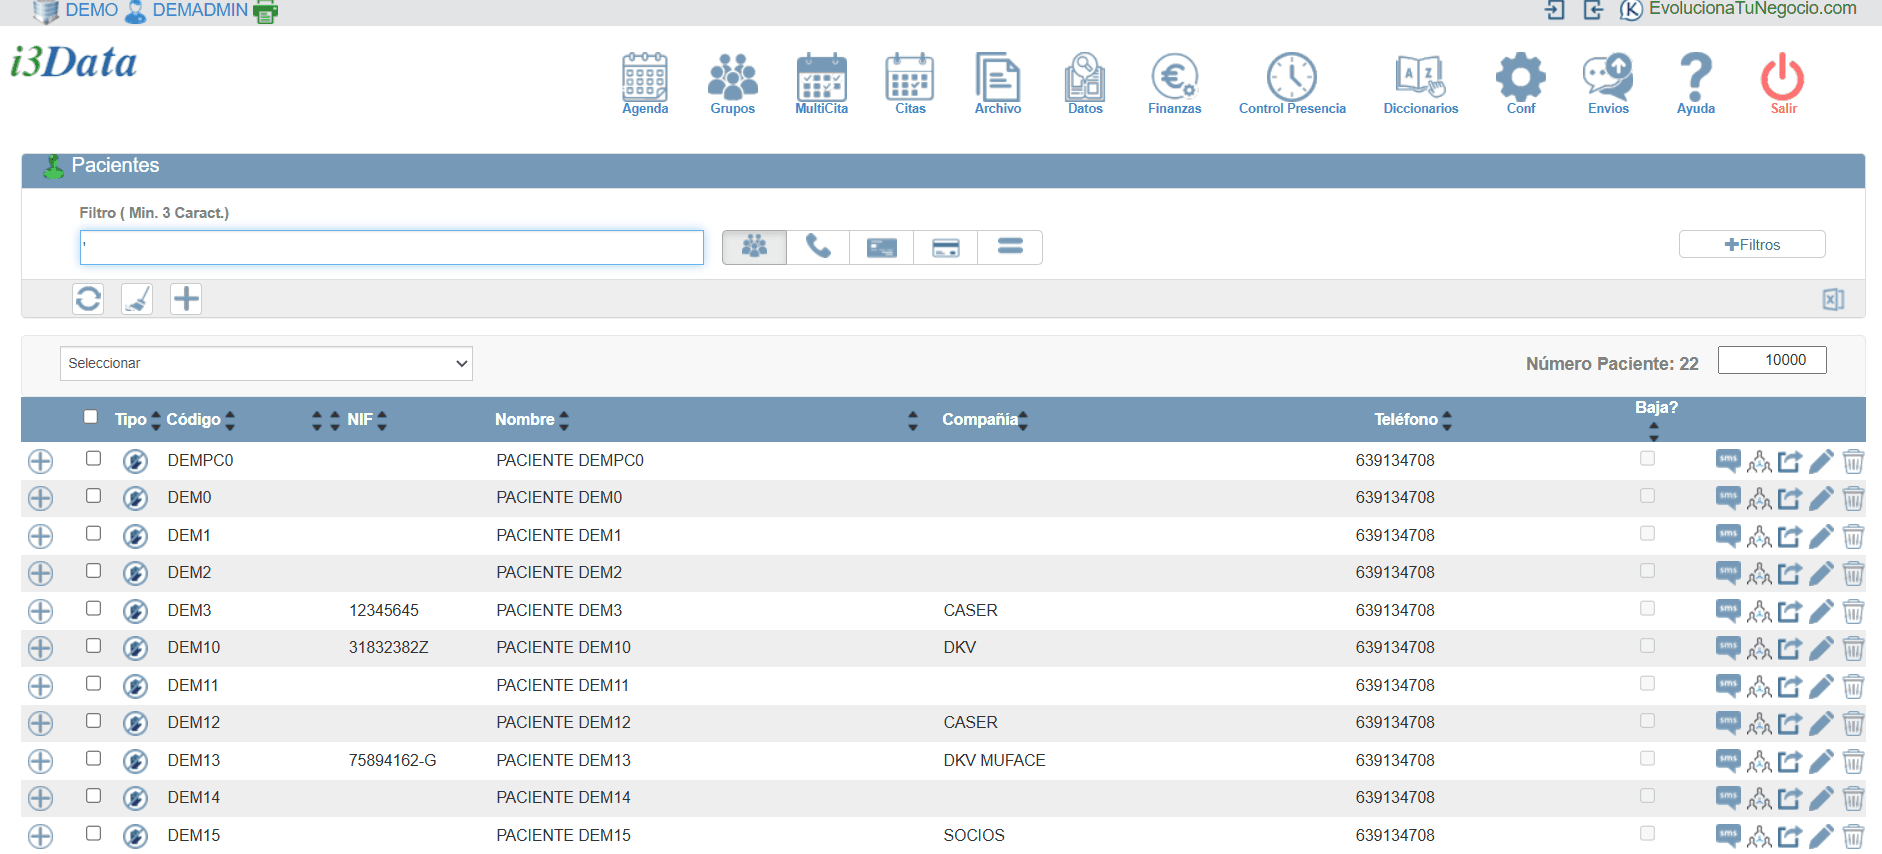The height and width of the screenshot is (854, 1882).
Task: Export patient list to Excel
Action: (1832, 299)
